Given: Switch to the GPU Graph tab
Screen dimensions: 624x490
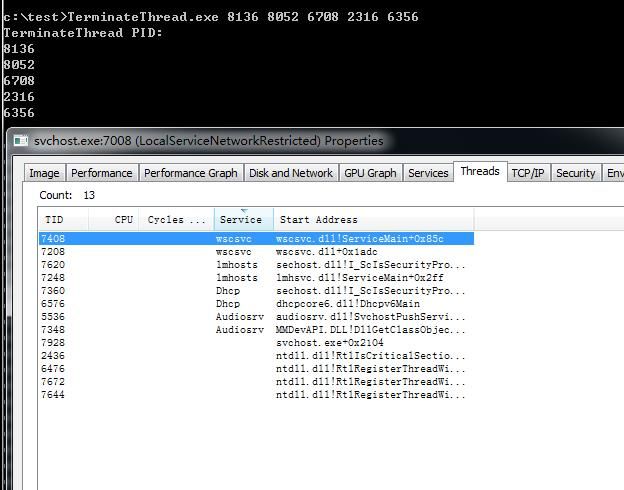Looking at the screenshot, I should [370, 173].
